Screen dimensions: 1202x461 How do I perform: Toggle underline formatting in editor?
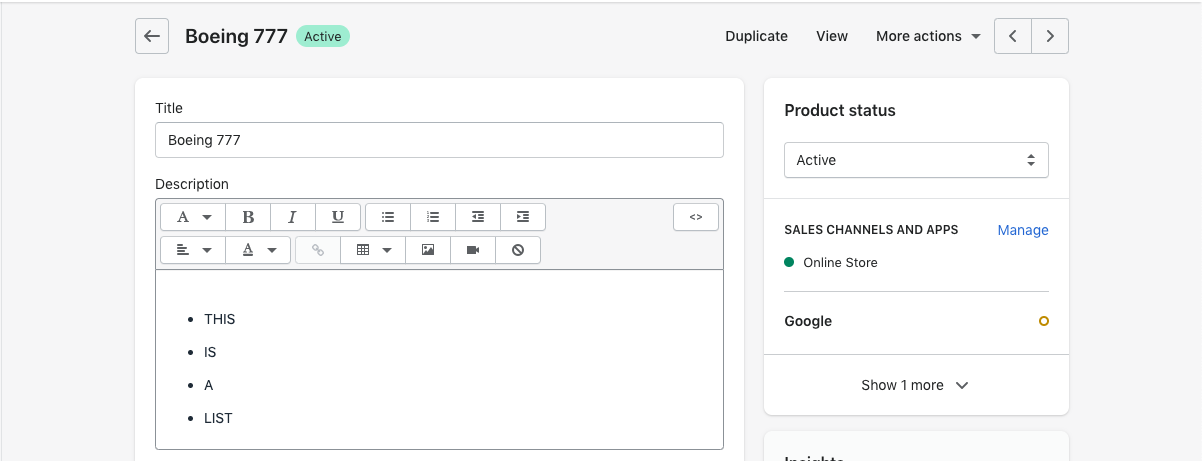(x=338, y=217)
